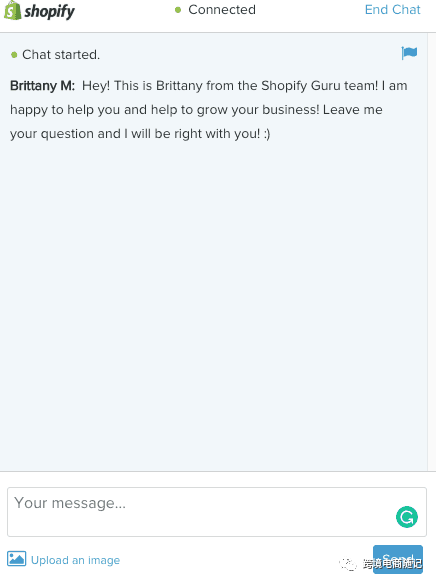
Task: Click the WeChat watermark icon near Send
Action: coord(348,564)
